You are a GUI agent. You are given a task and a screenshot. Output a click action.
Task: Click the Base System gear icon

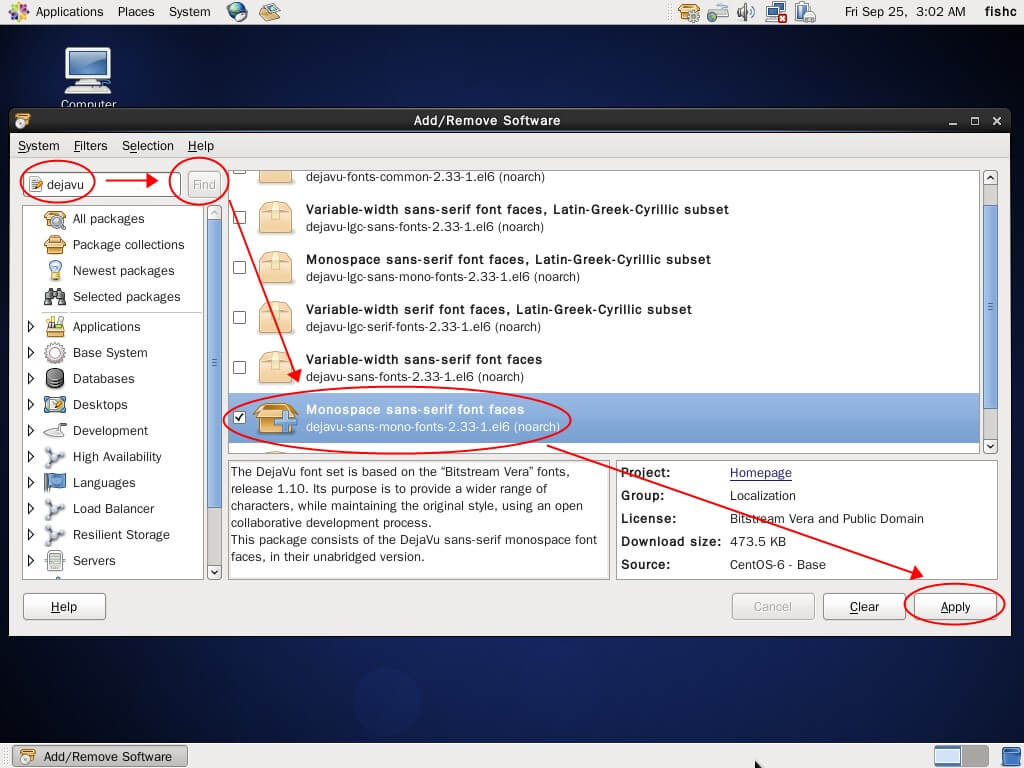point(55,353)
